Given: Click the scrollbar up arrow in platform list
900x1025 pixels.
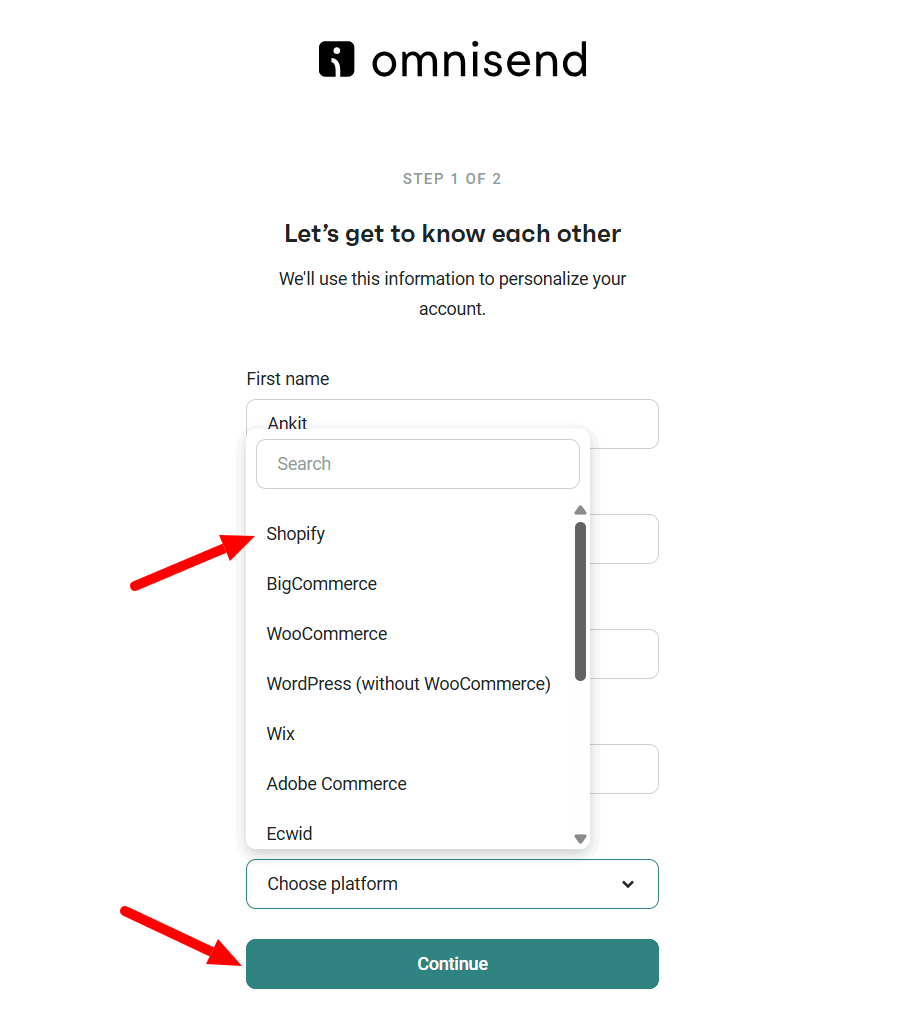Looking at the screenshot, I should [580, 510].
